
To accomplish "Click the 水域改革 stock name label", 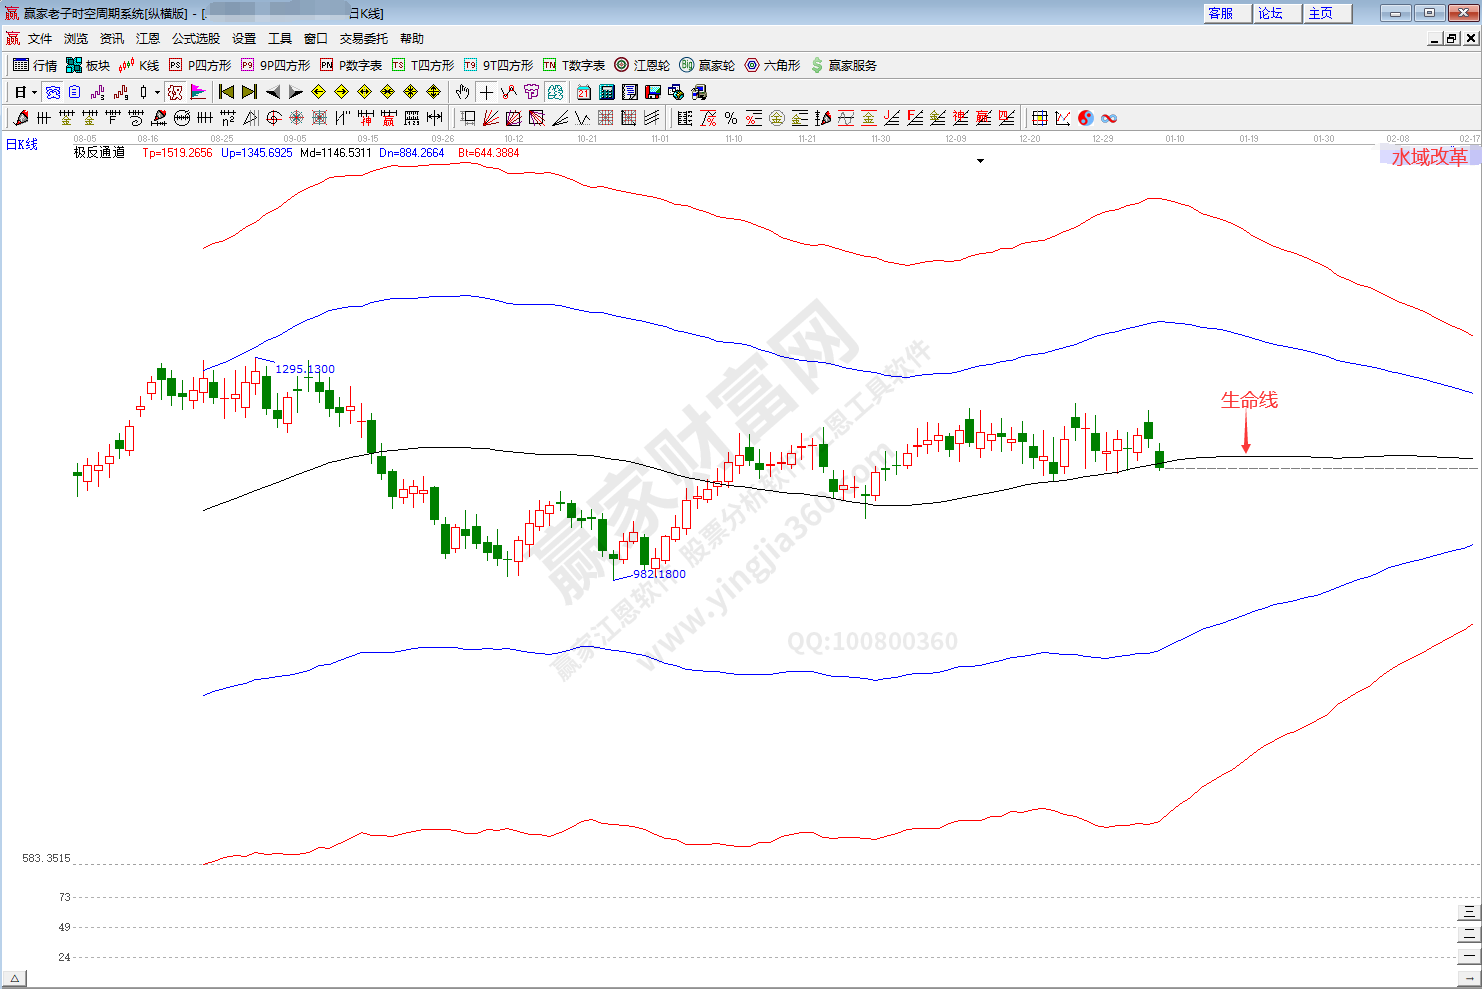I will pyautogui.click(x=1429, y=157).
